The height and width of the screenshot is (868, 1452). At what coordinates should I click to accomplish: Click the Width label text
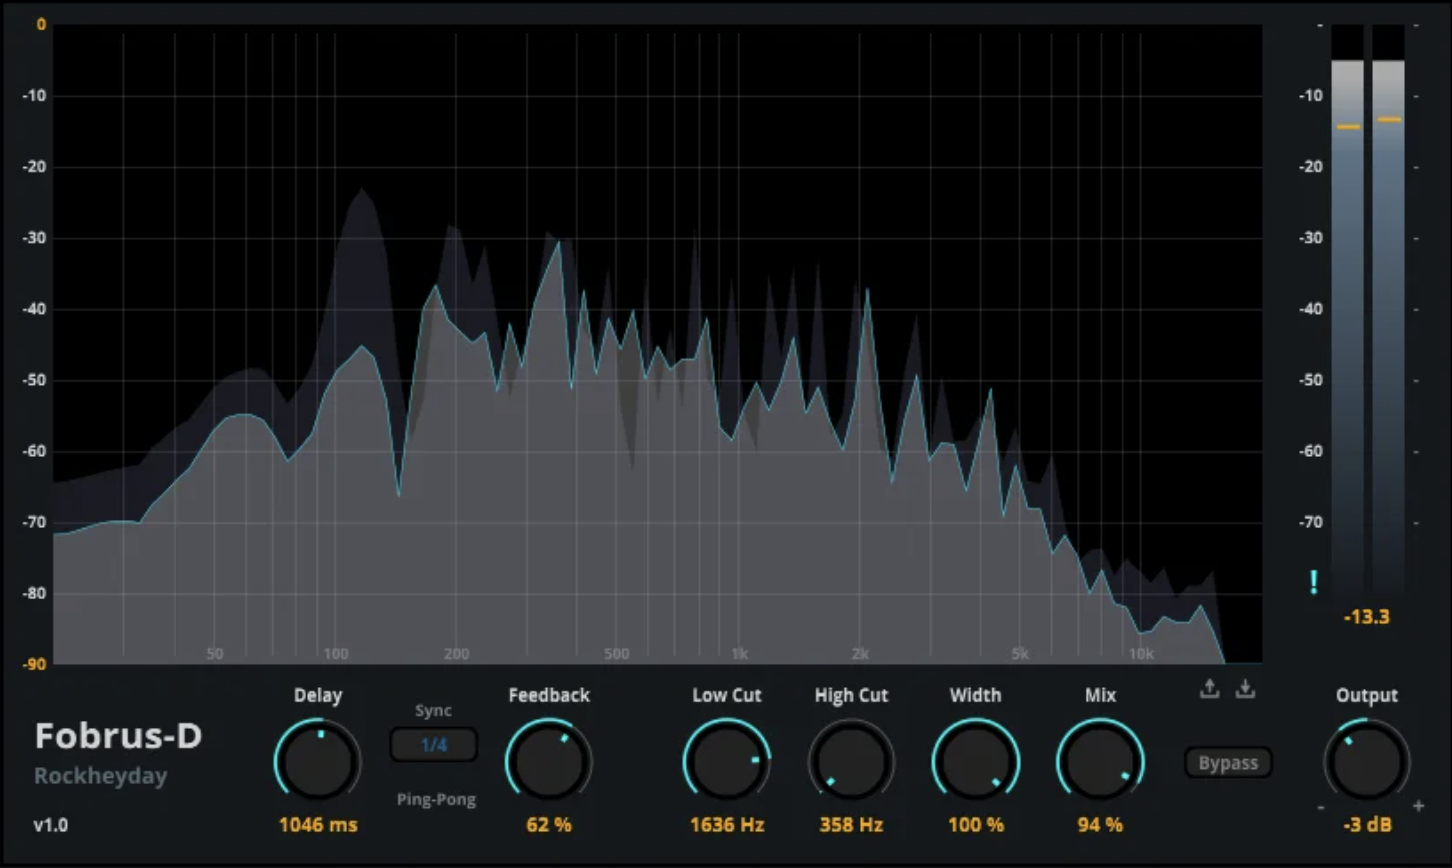(x=975, y=695)
